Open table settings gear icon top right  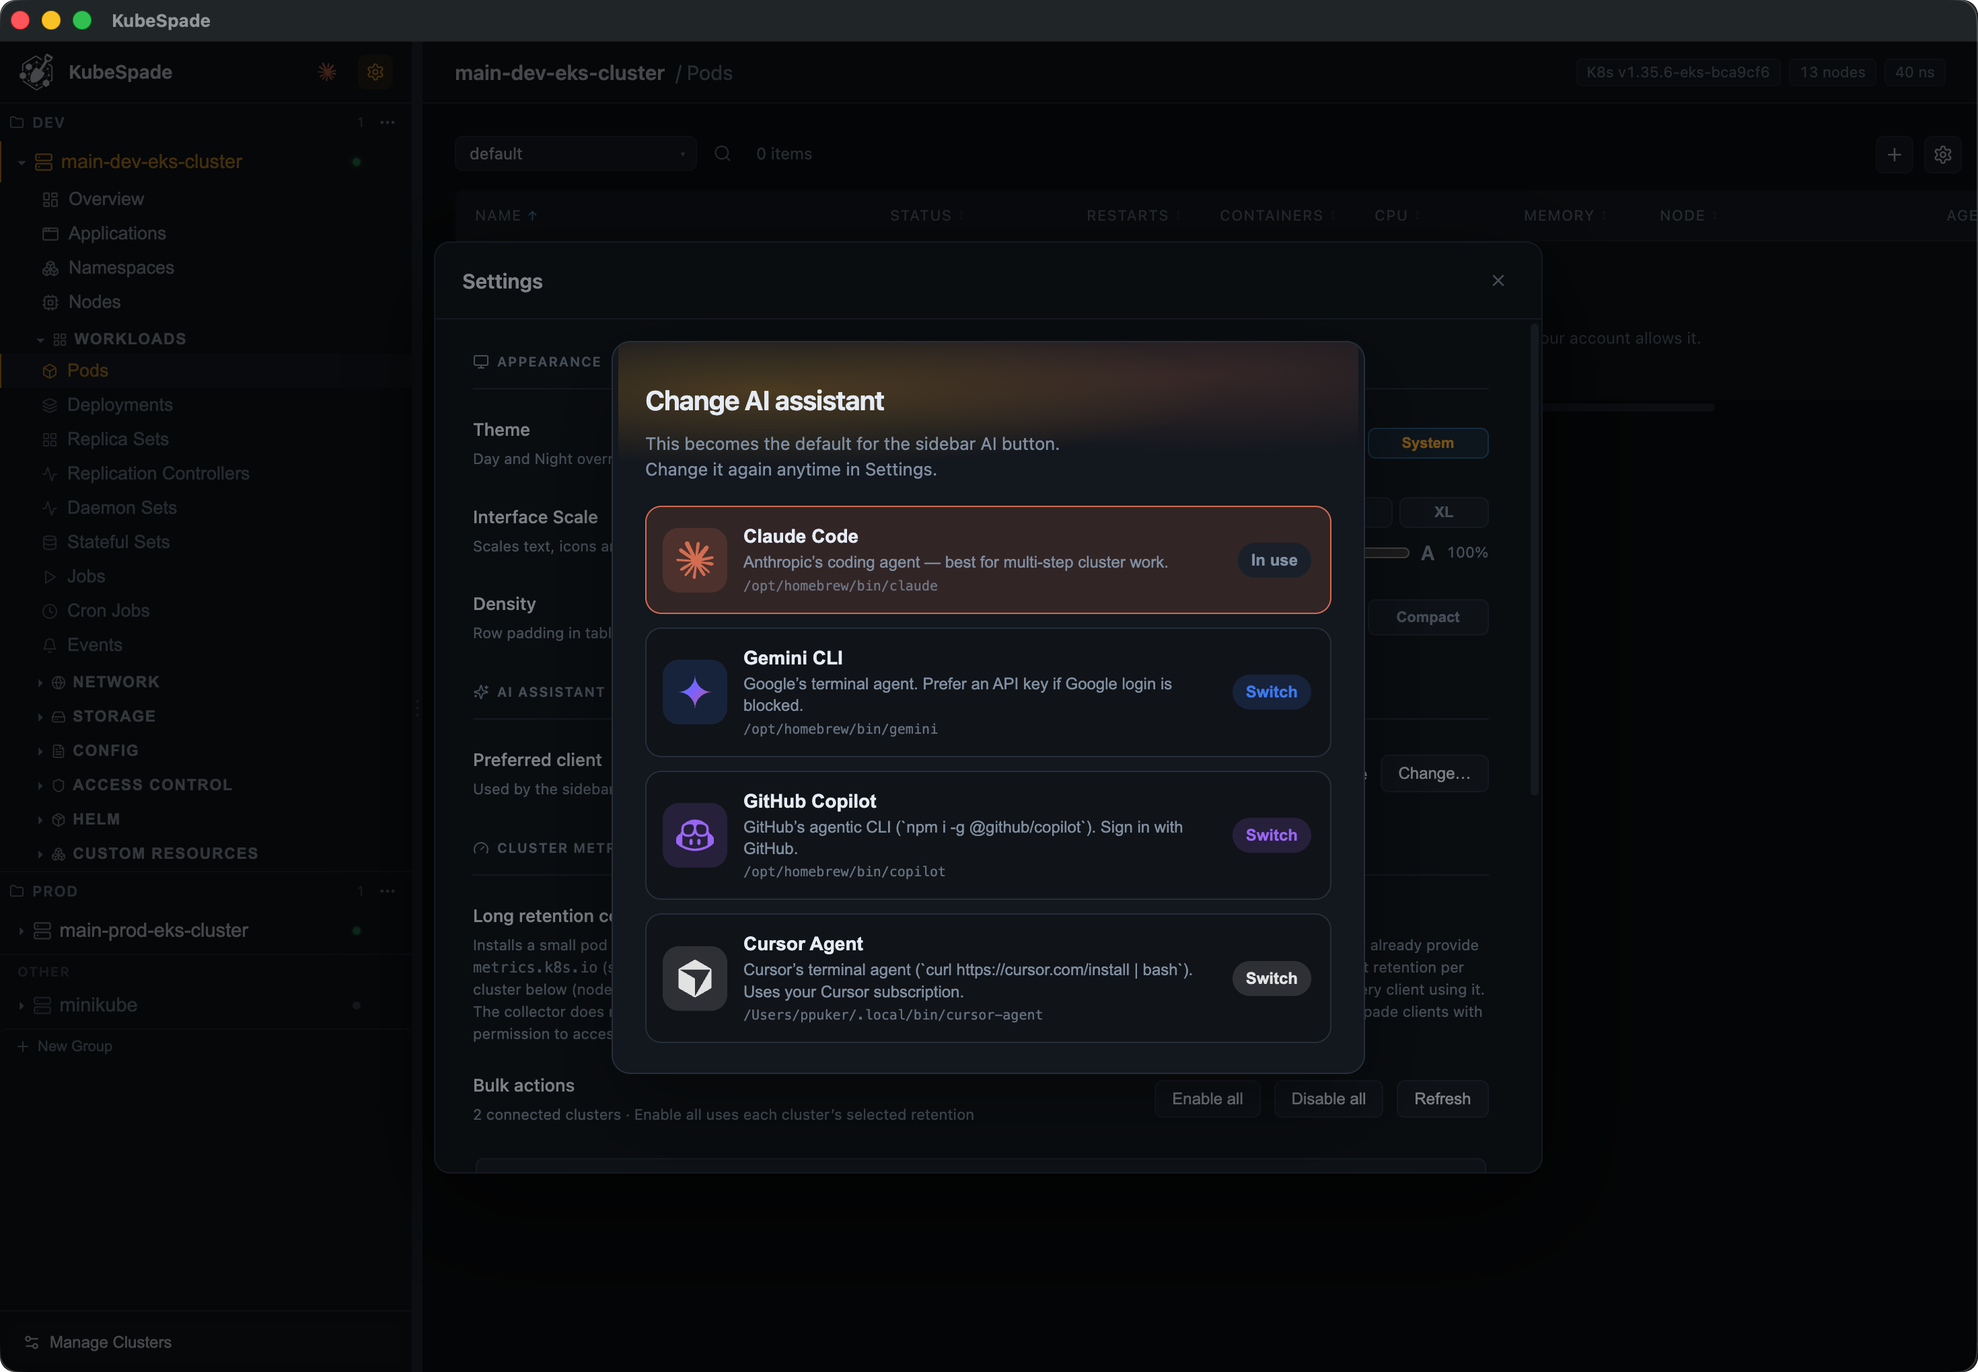point(1942,155)
